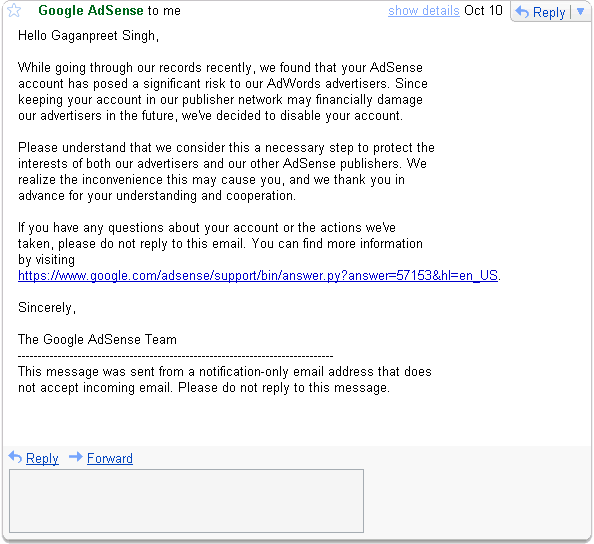Click the paragraph about disabling your account

tap(223, 91)
